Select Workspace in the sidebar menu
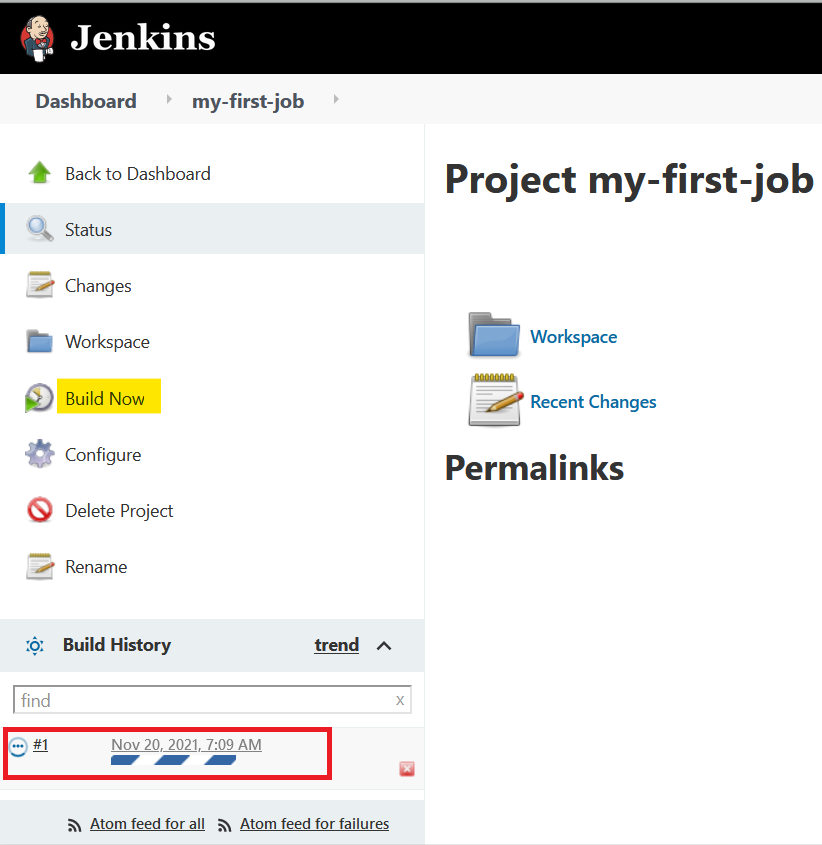822x845 pixels. click(107, 342)
